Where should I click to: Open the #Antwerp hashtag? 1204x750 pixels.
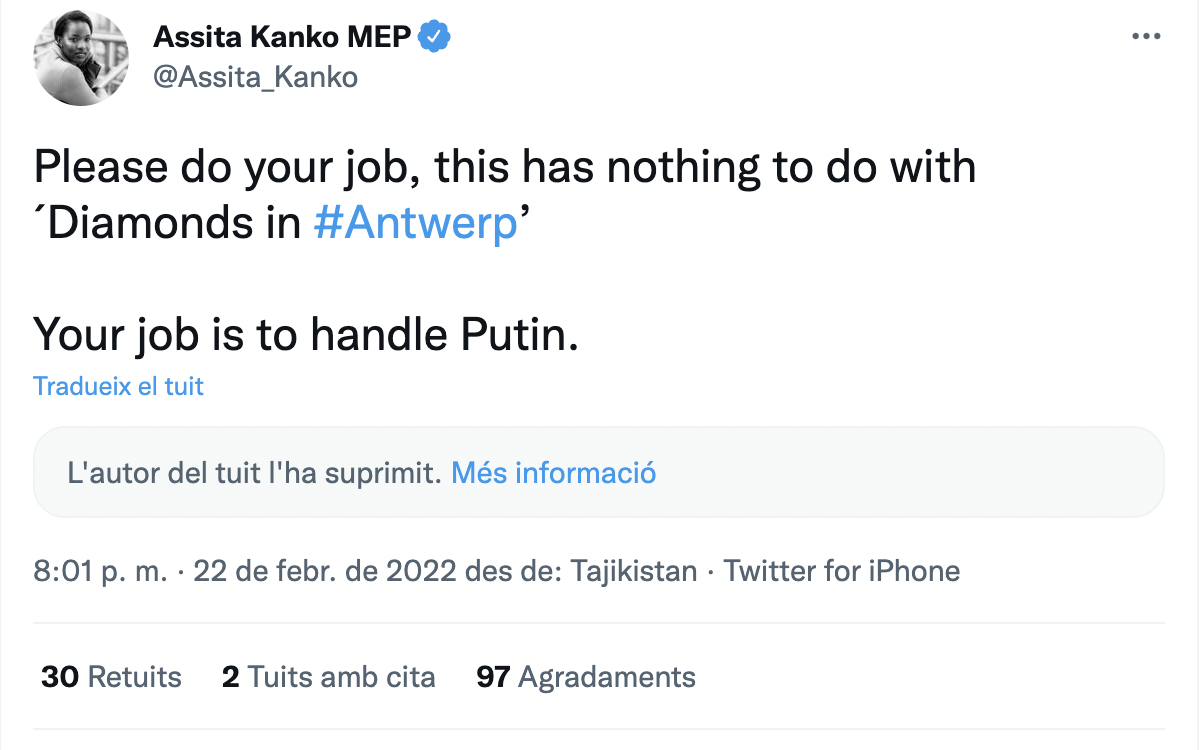click(415, 224)
